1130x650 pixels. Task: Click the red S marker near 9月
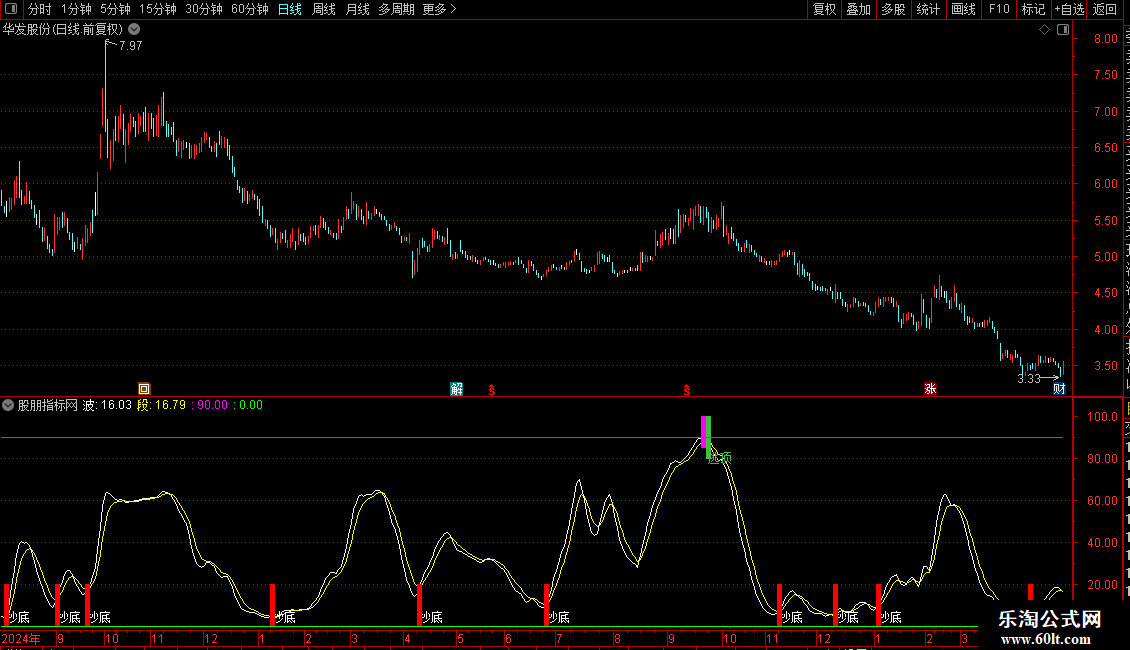pos(687,390)
